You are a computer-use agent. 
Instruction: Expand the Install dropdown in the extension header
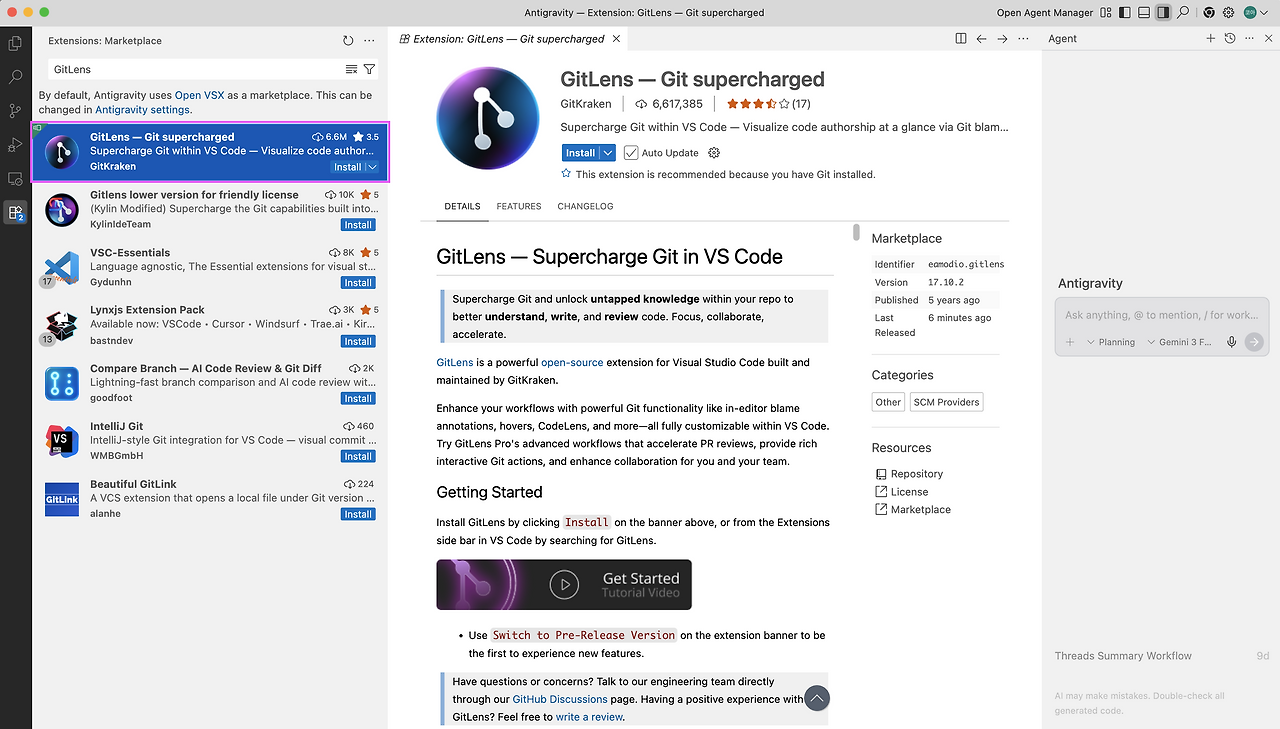(607, 153)
